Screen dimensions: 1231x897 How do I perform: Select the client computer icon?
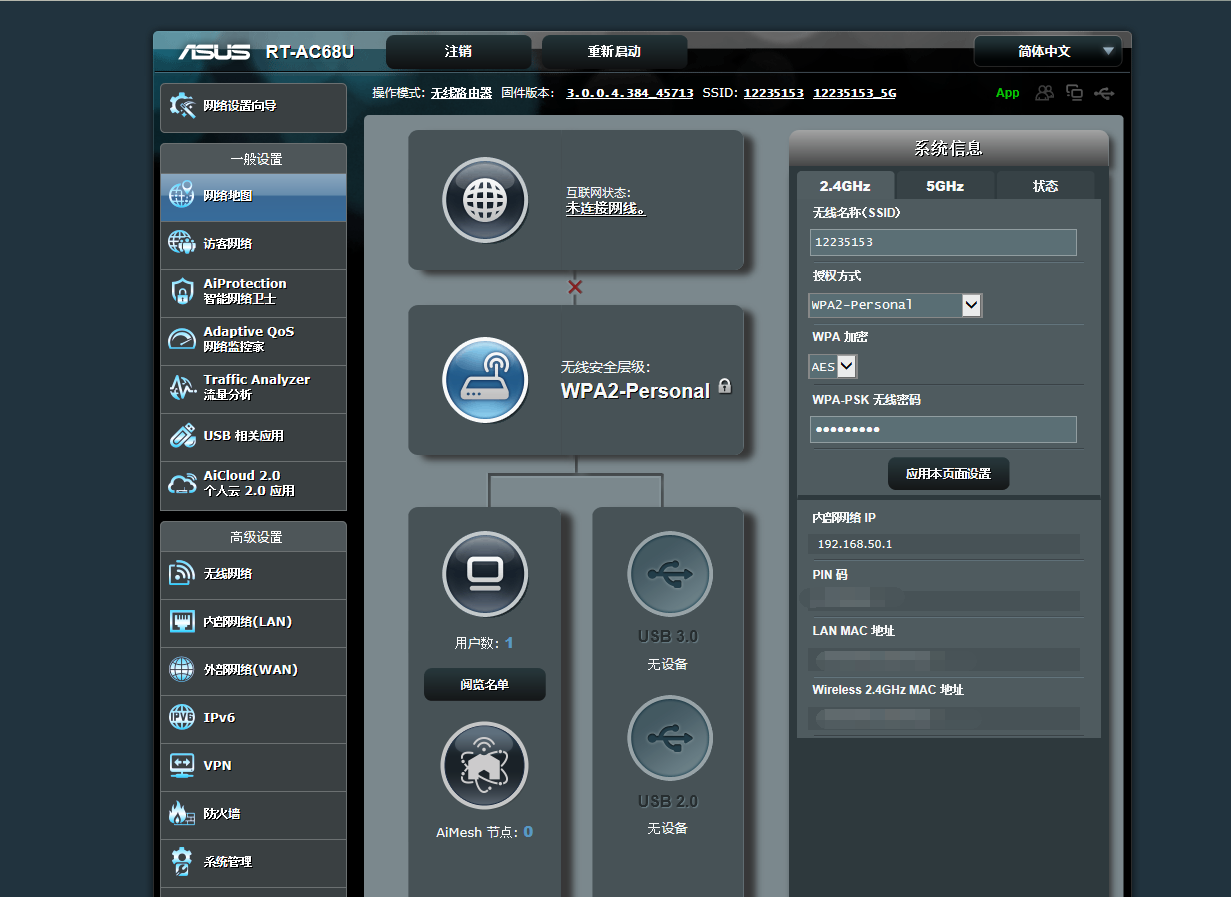[x=485, y=574]
